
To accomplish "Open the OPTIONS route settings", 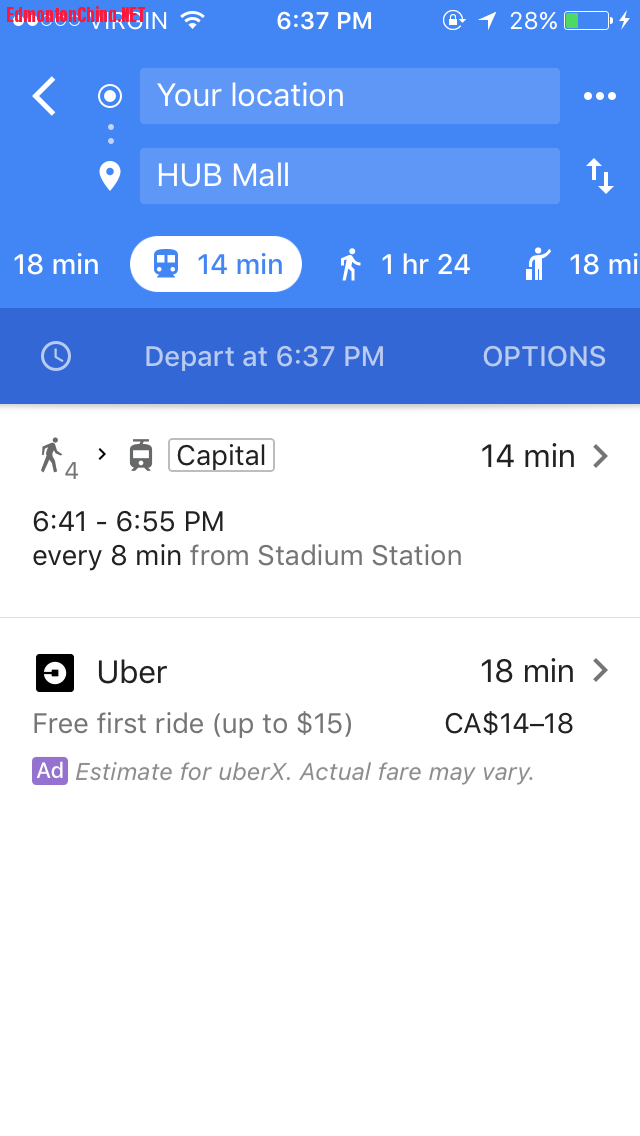I will 544,356.
